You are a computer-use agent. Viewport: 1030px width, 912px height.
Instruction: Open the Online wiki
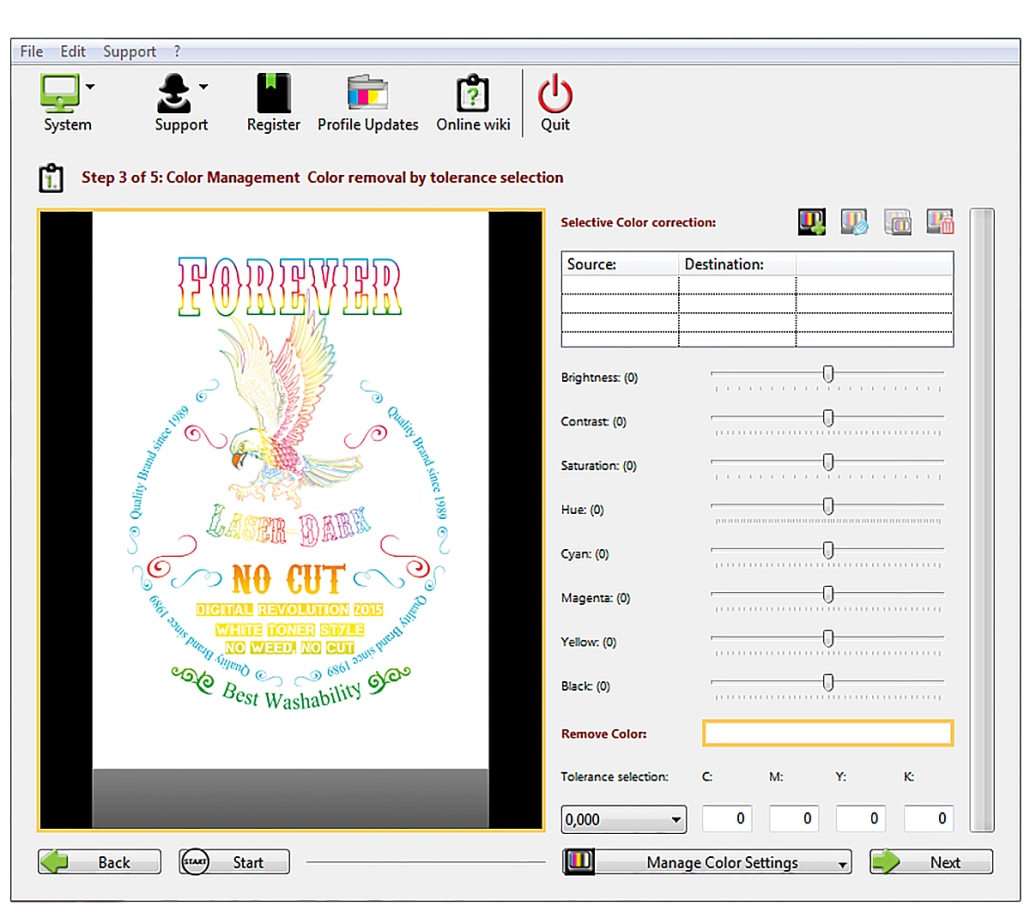click(473, 104)
